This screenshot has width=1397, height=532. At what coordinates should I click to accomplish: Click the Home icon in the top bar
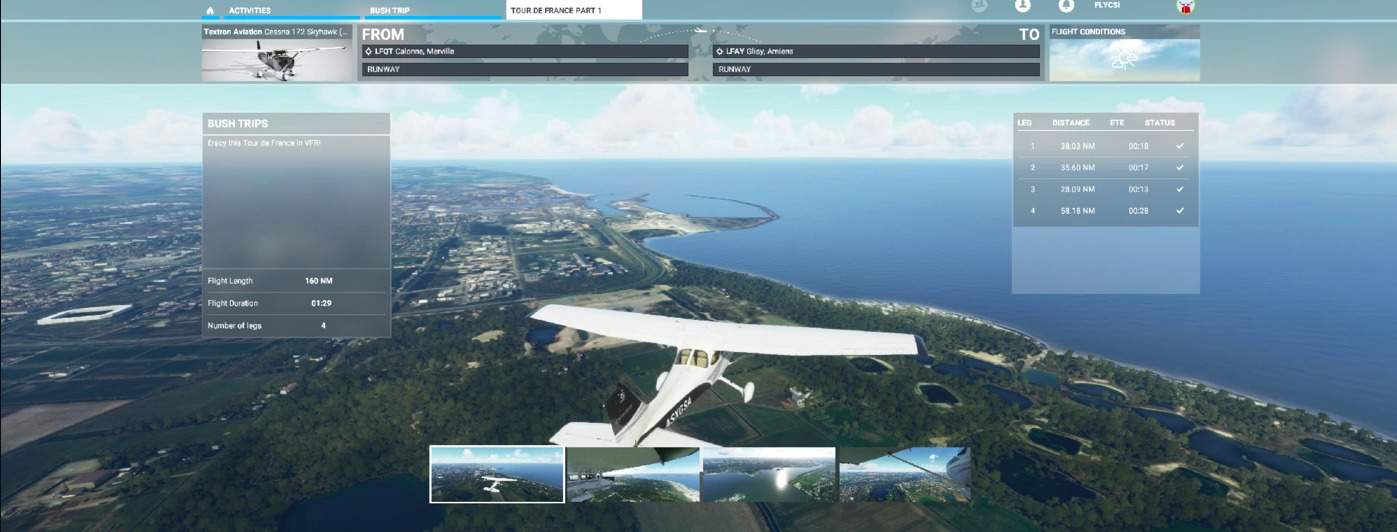coord(210,10)
